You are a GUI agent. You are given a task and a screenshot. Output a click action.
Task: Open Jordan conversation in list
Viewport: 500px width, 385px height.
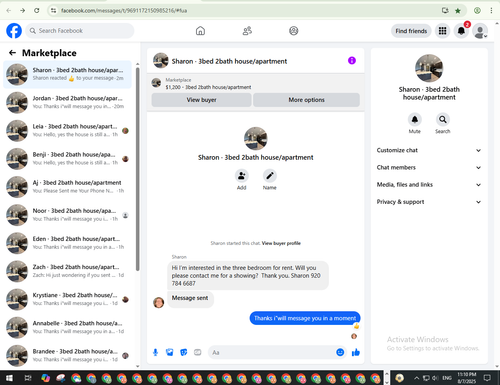click(x=68, y=102)
